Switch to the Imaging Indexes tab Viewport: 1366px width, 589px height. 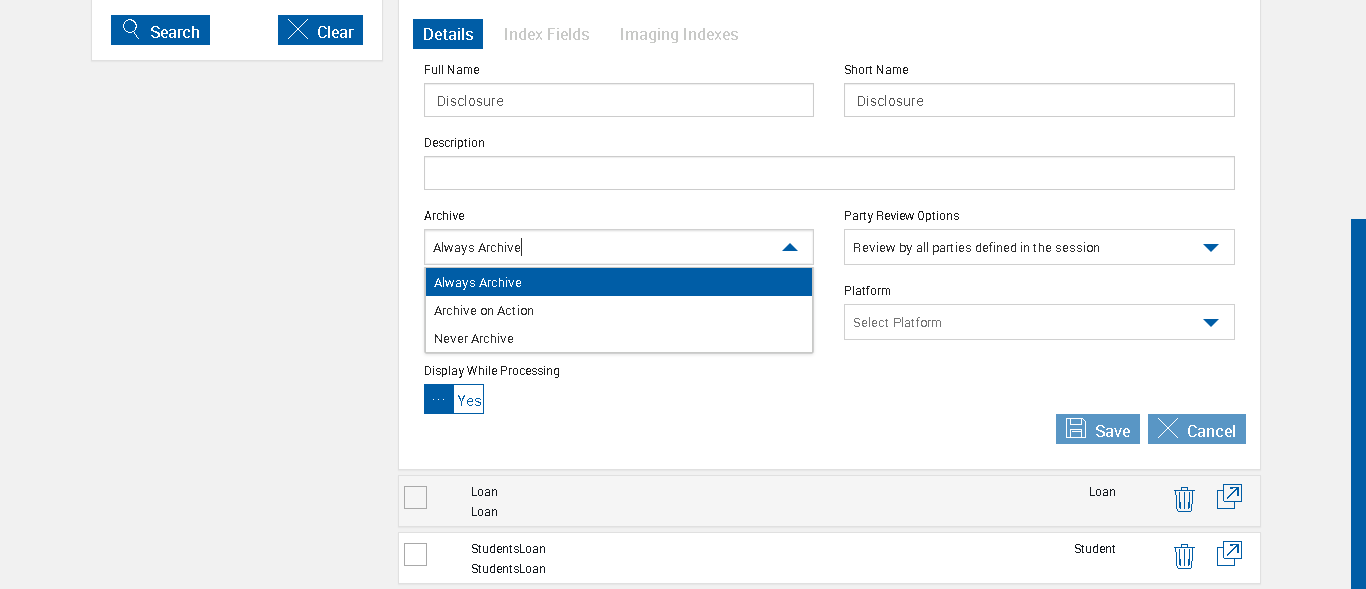[679, 34]
